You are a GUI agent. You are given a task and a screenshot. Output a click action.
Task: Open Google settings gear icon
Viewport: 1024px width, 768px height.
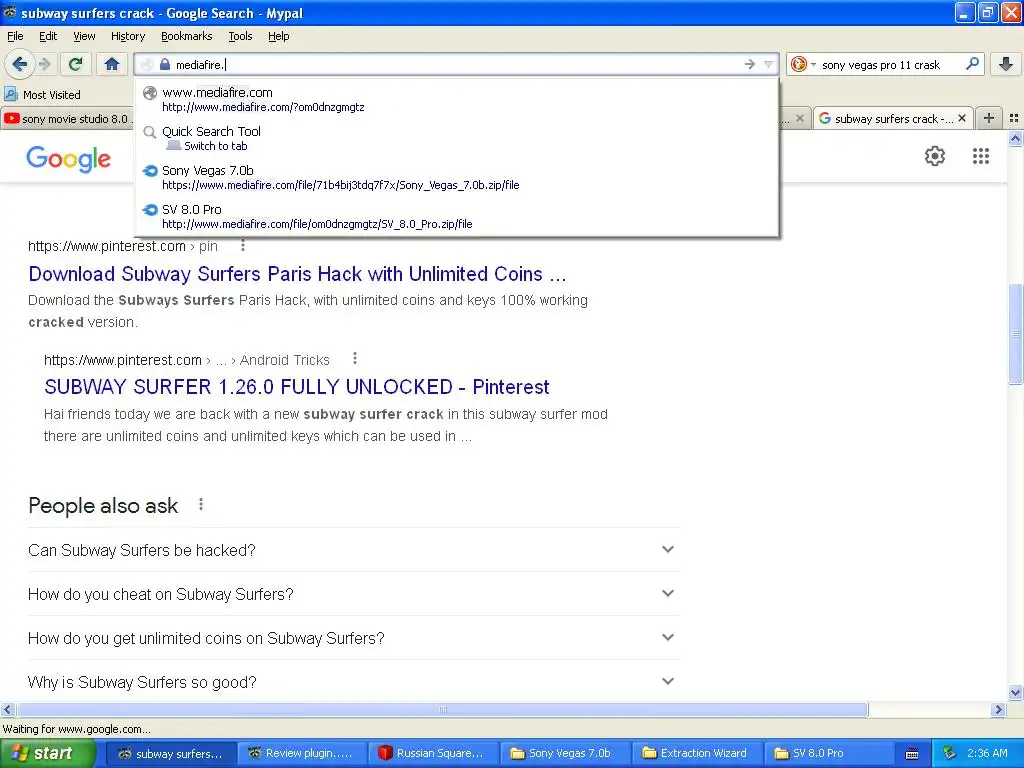pyautogui.click(x=935, y=156)
